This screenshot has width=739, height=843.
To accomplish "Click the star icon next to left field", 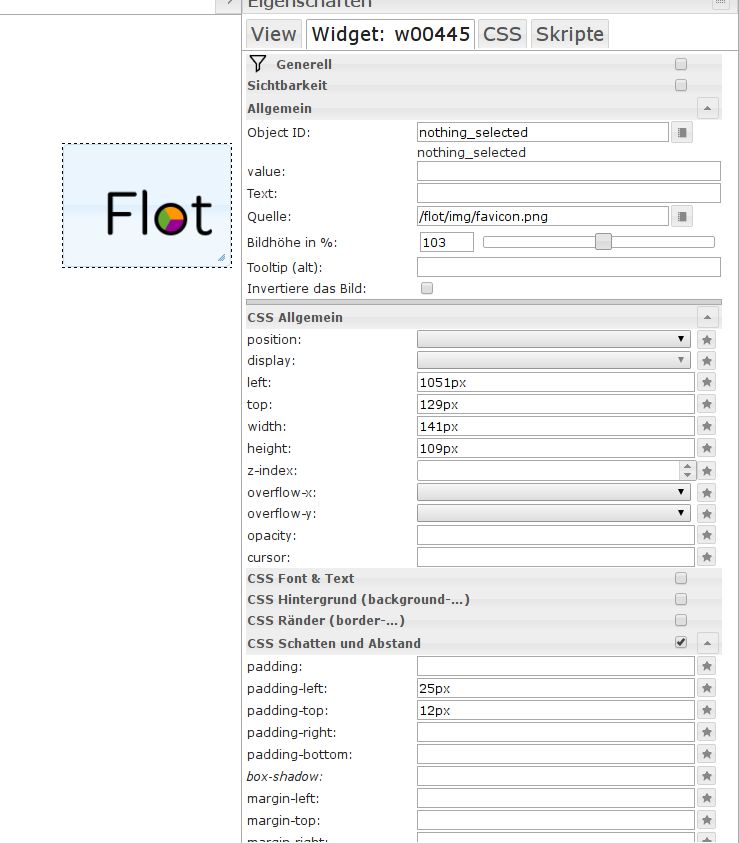I will tap(707, 382).
